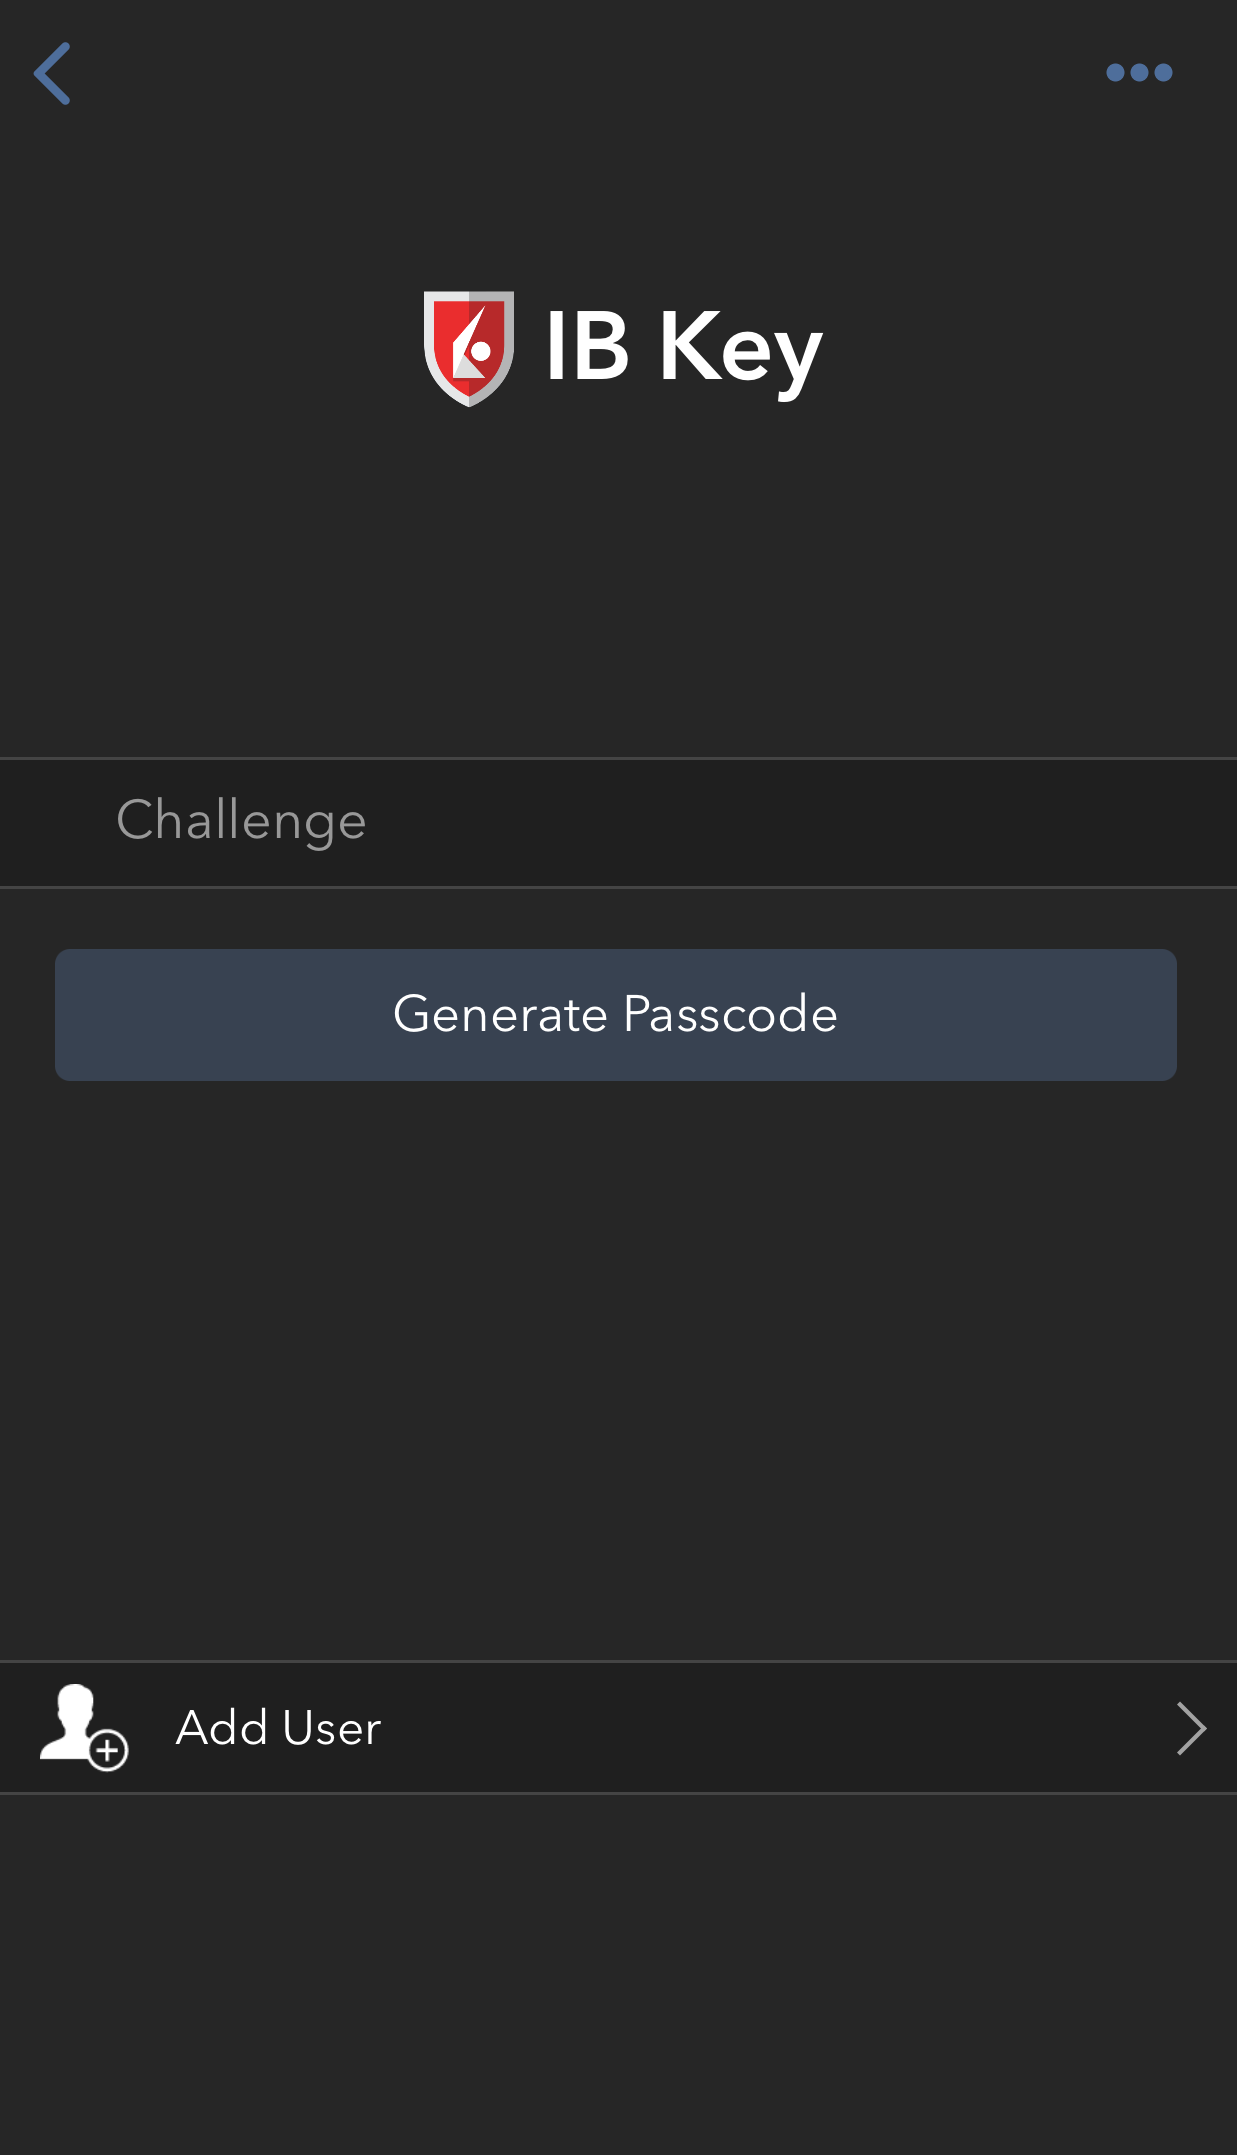Select the Add User label text
The height and width of the screenshot is (2155, 1237).
279,1727
